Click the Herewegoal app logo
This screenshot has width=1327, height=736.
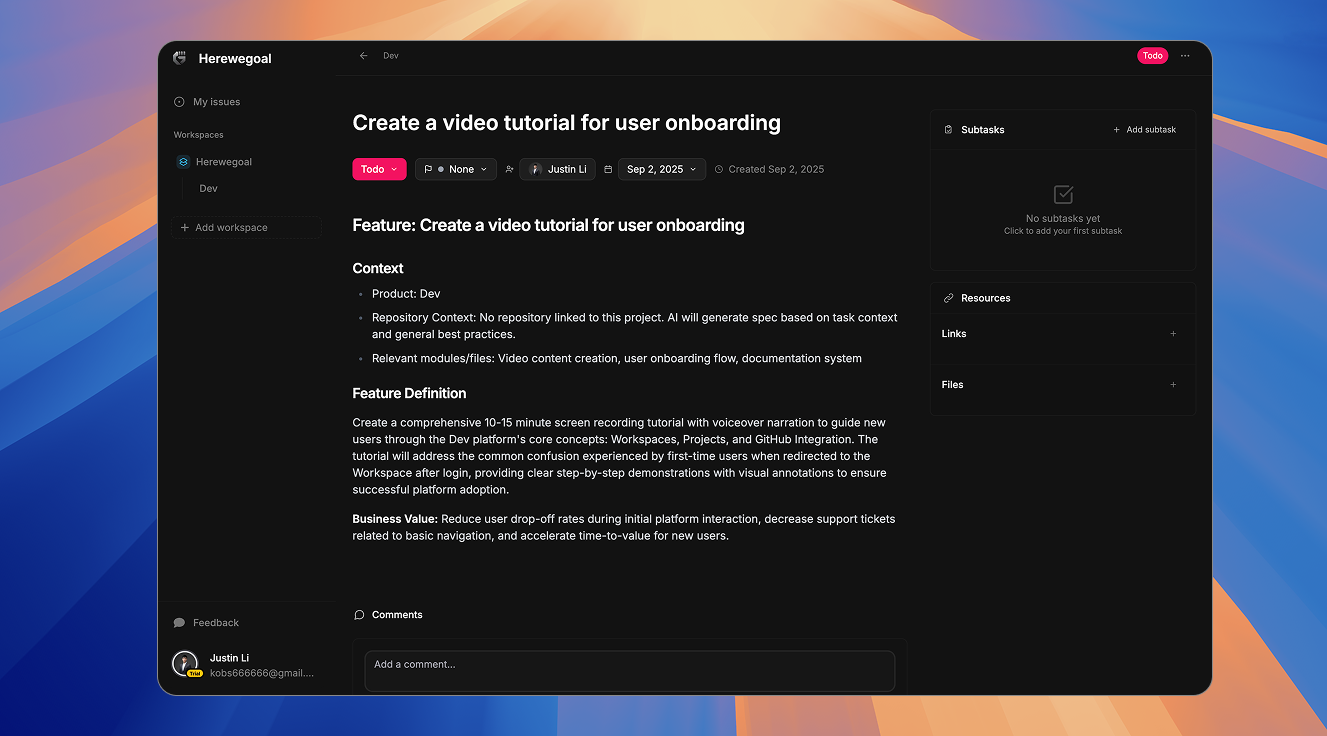[x=180, y=58]
